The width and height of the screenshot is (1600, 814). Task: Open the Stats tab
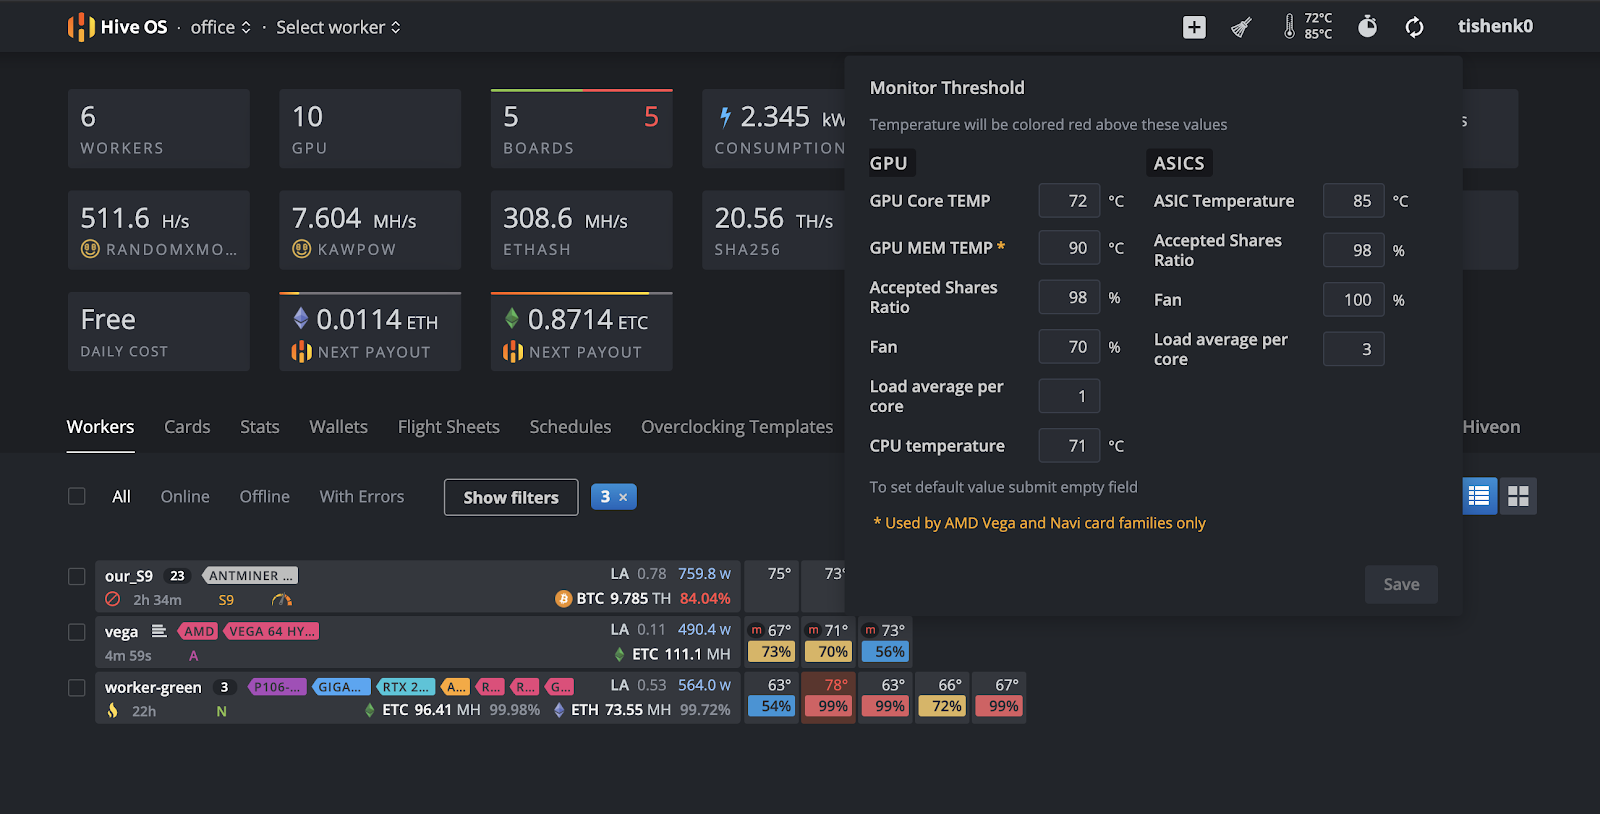pyautogui.click(x=260, y=427)
